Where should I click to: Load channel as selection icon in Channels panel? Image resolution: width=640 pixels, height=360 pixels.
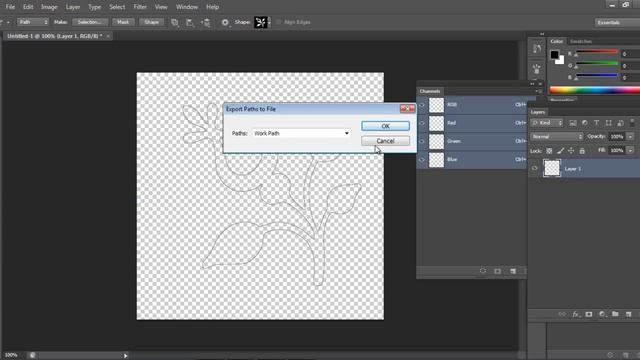click(x=483, y=271)
